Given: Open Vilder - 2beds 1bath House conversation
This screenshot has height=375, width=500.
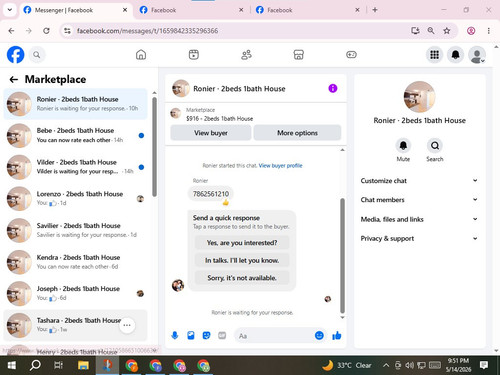Looking at the screenshot, I should coord(75,167).
